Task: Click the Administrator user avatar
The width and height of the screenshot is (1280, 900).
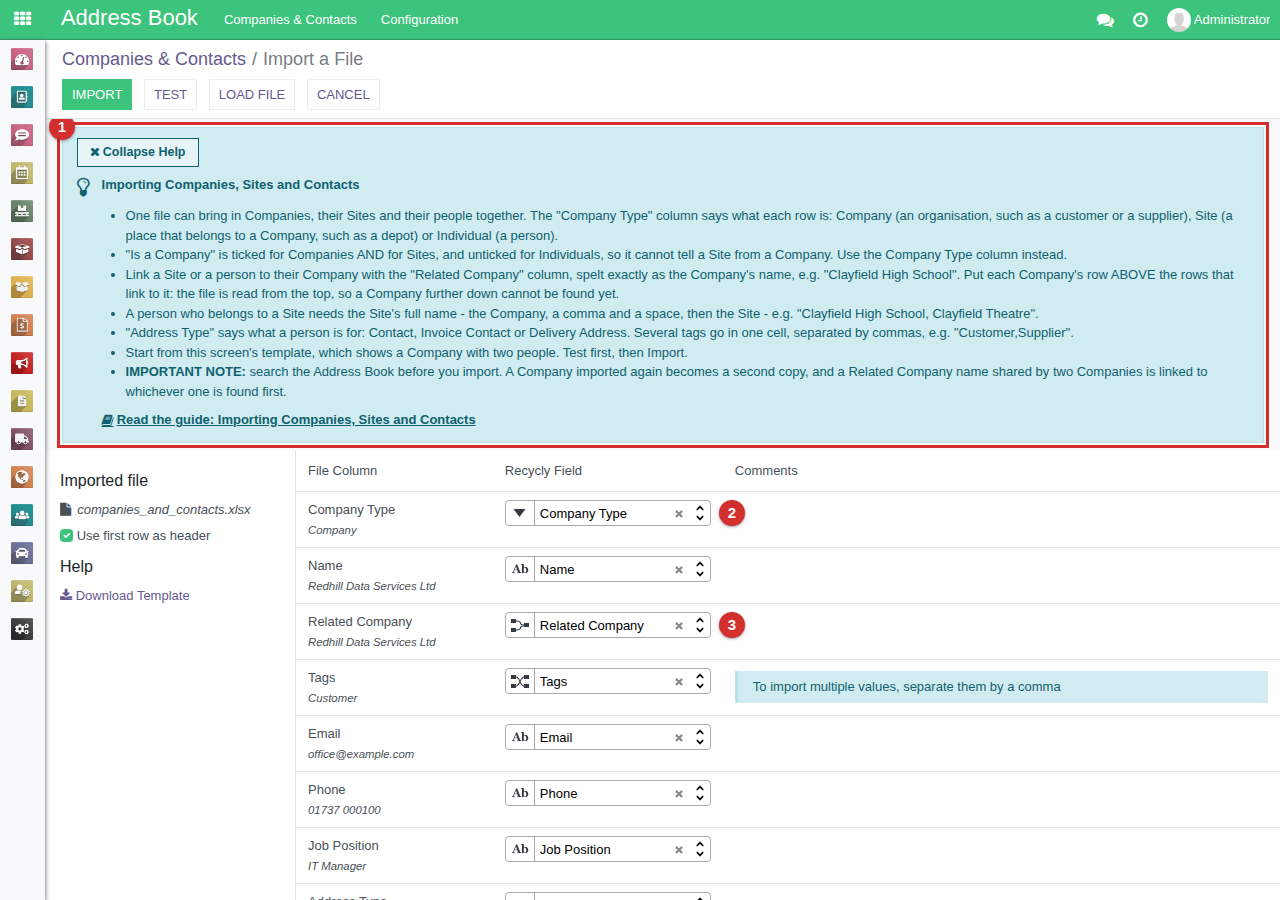Action: tap(1179, 20)
